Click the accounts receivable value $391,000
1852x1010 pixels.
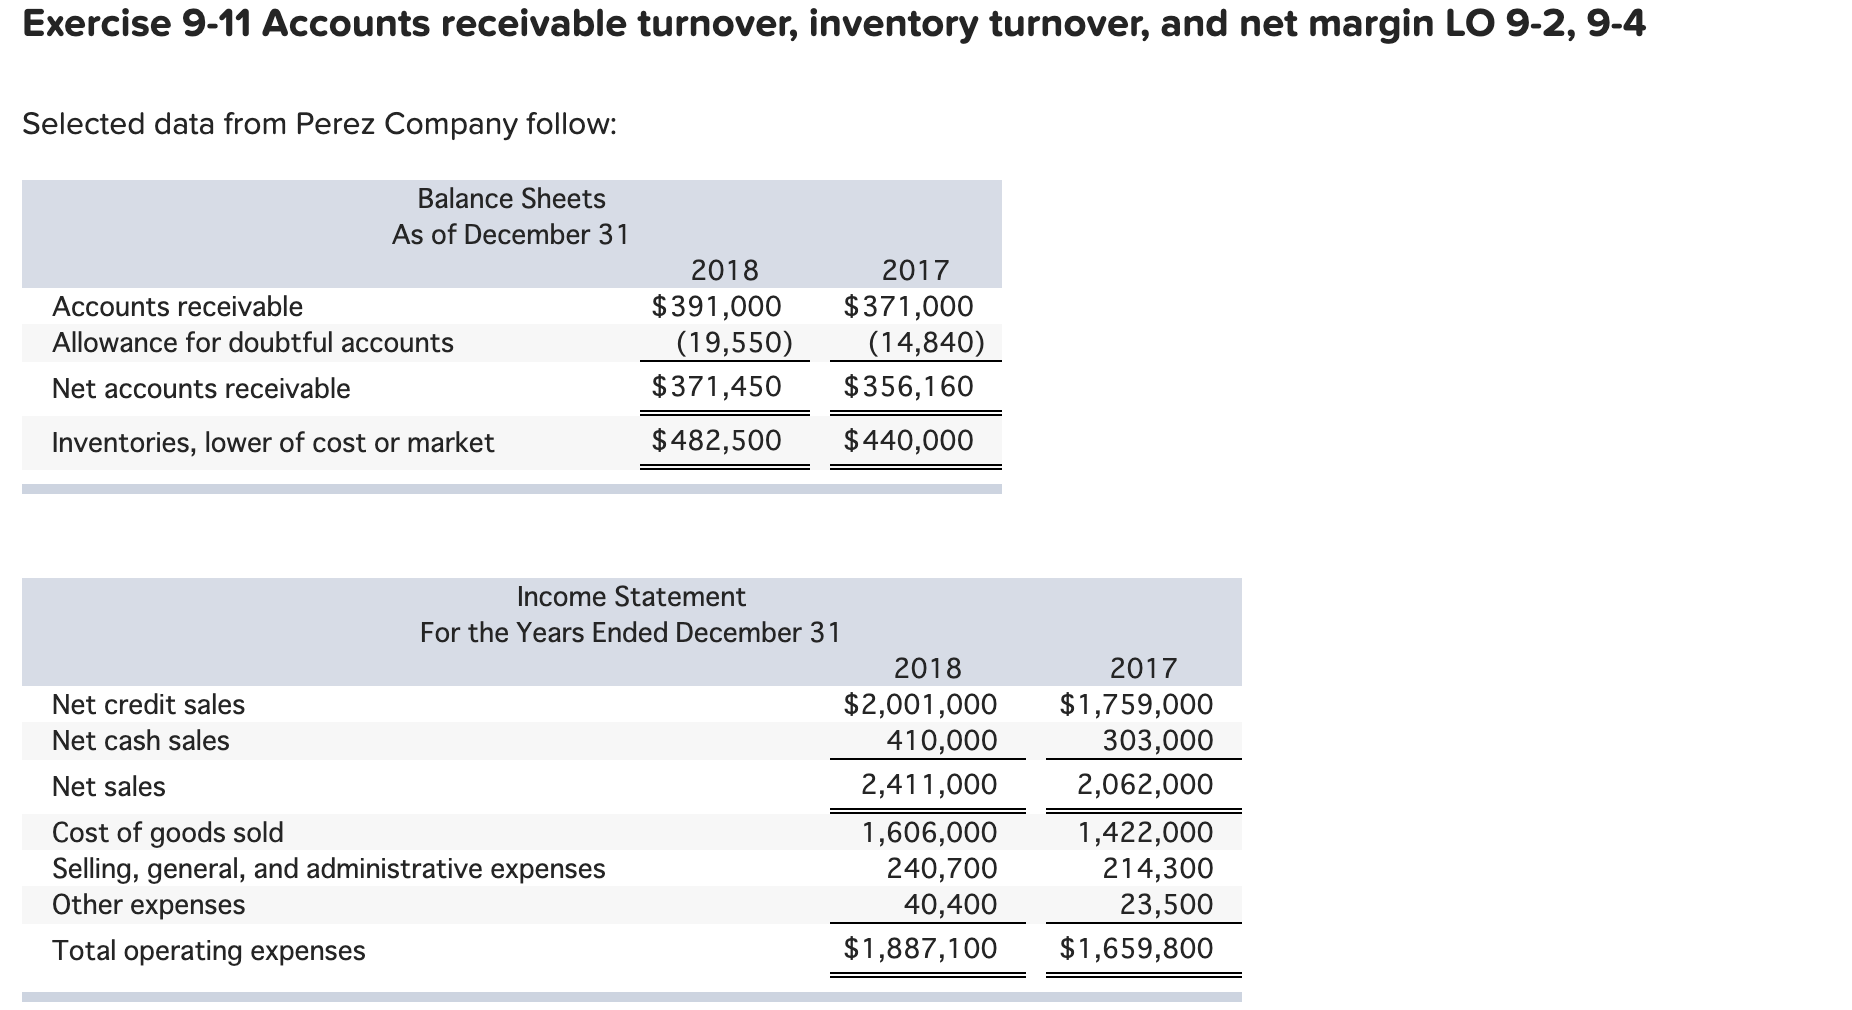coord(717,306)
